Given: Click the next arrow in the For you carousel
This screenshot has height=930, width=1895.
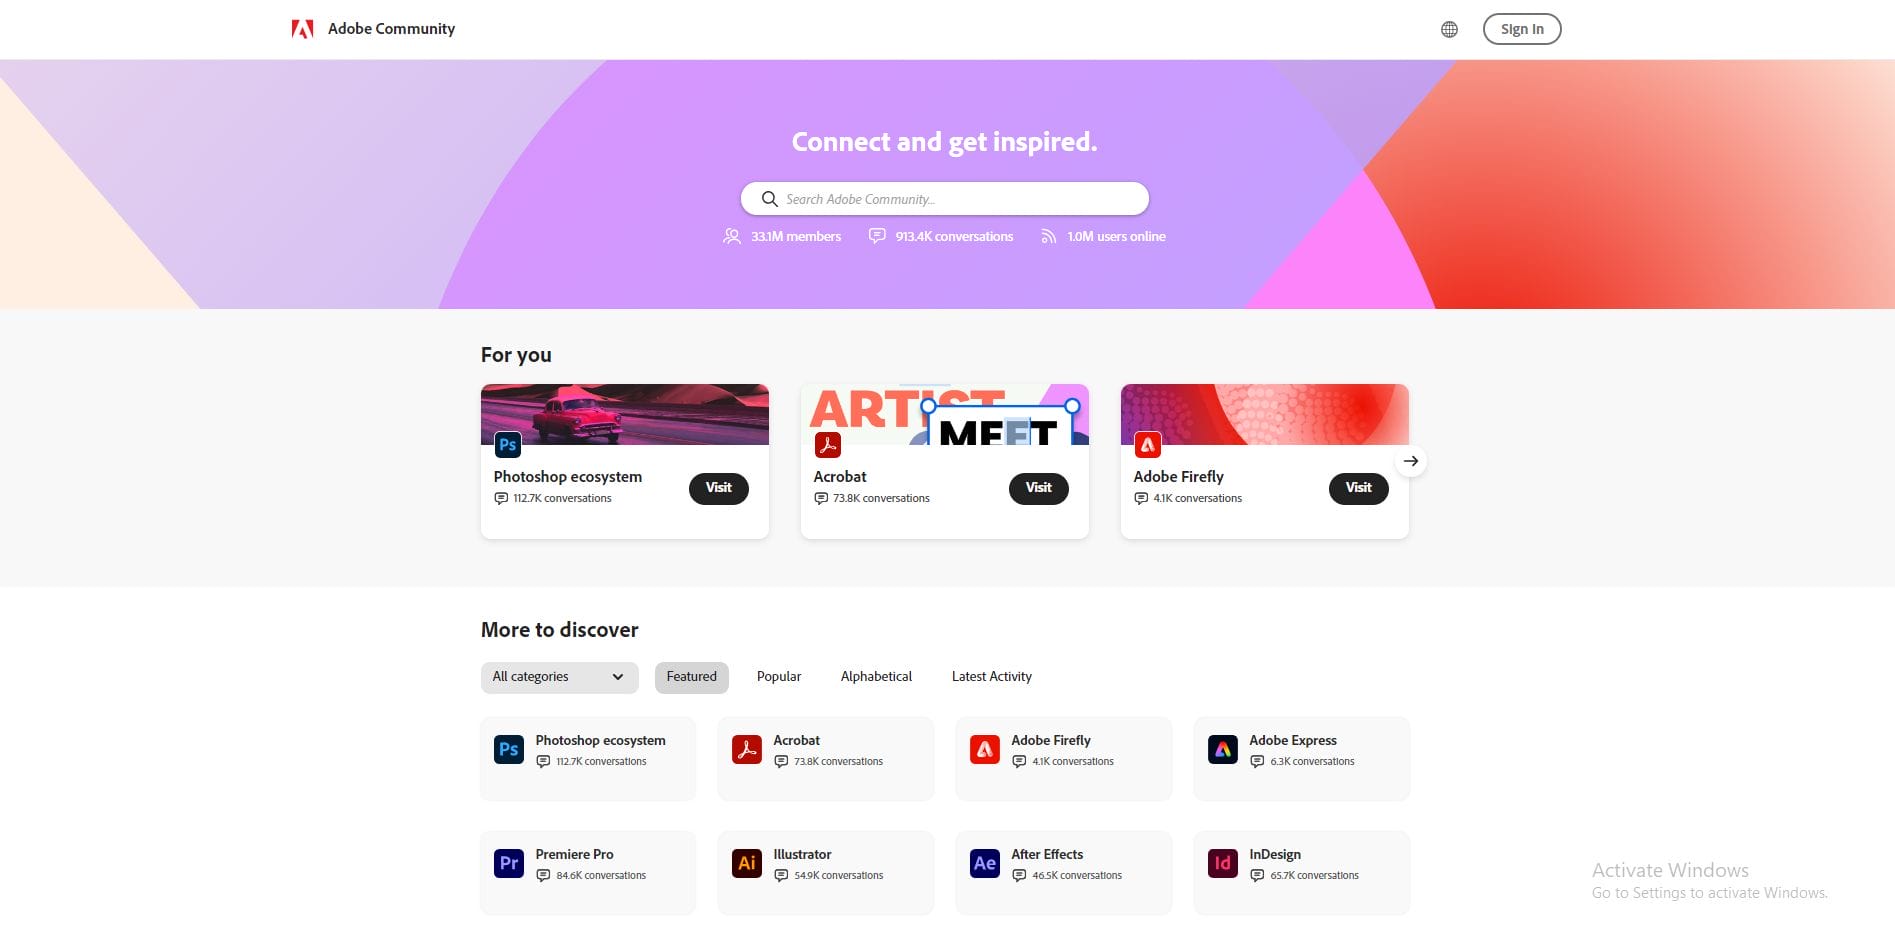Looking at the screenshot, I should (1410, 461).
